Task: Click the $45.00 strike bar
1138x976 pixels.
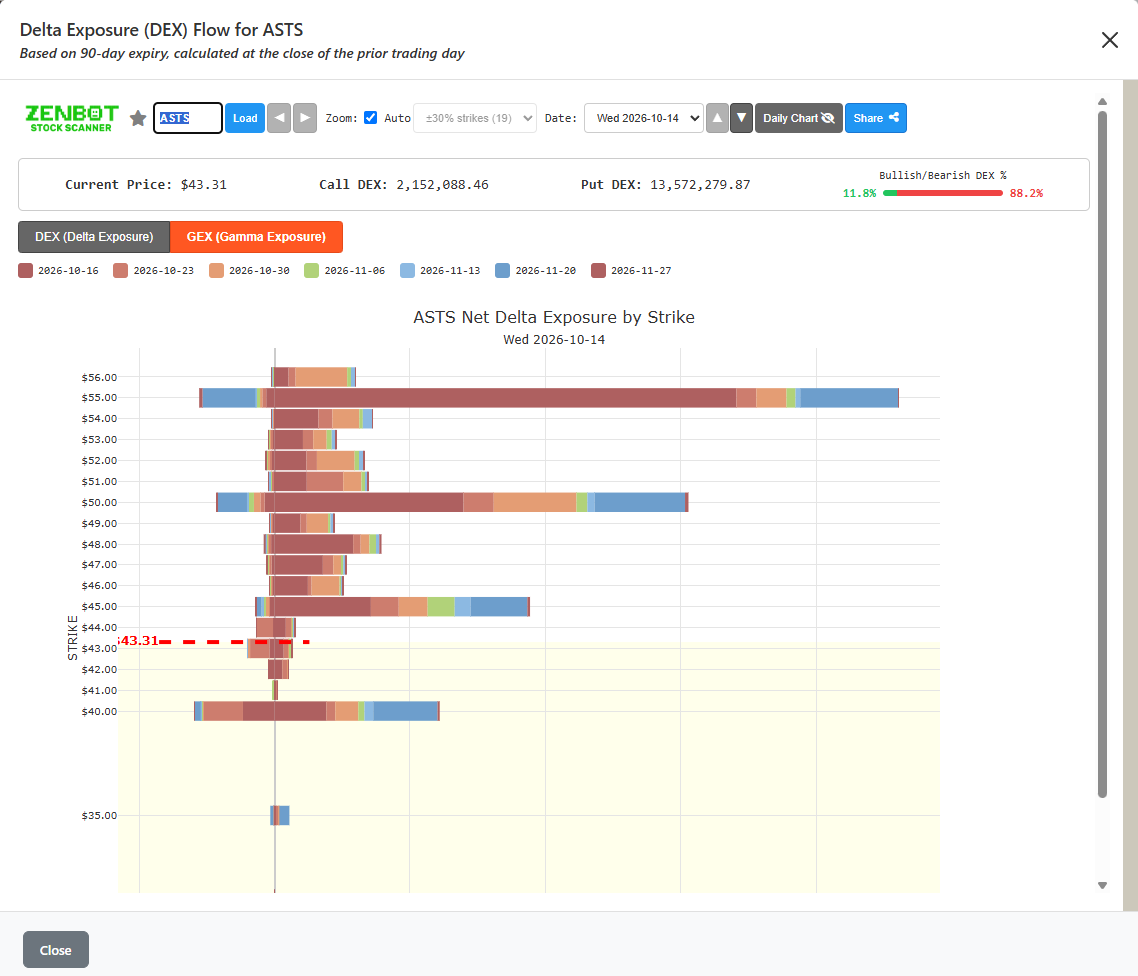Action: point(393,607)
